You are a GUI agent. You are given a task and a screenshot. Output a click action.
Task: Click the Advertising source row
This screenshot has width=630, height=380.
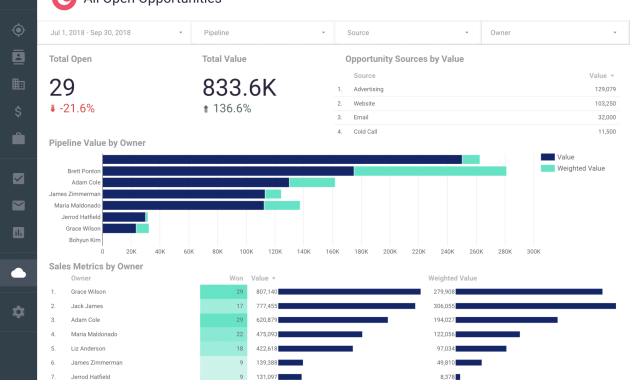477,89
